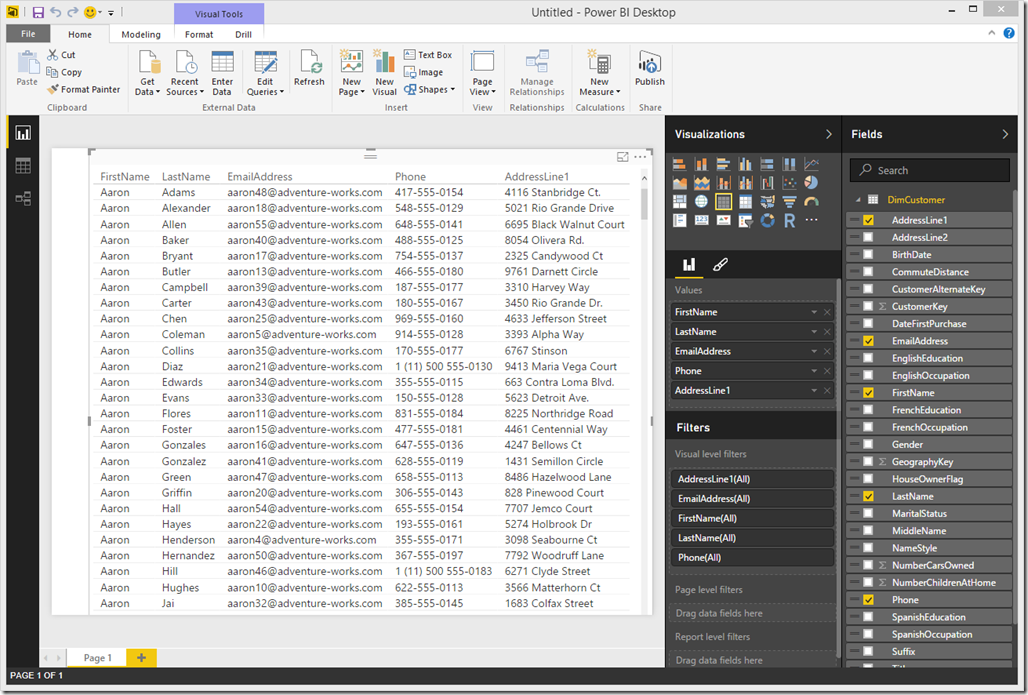This screenshot has width=1028, height=695.
Task: Check the MaritalStatus field
Action: click(x=868, y=513)
